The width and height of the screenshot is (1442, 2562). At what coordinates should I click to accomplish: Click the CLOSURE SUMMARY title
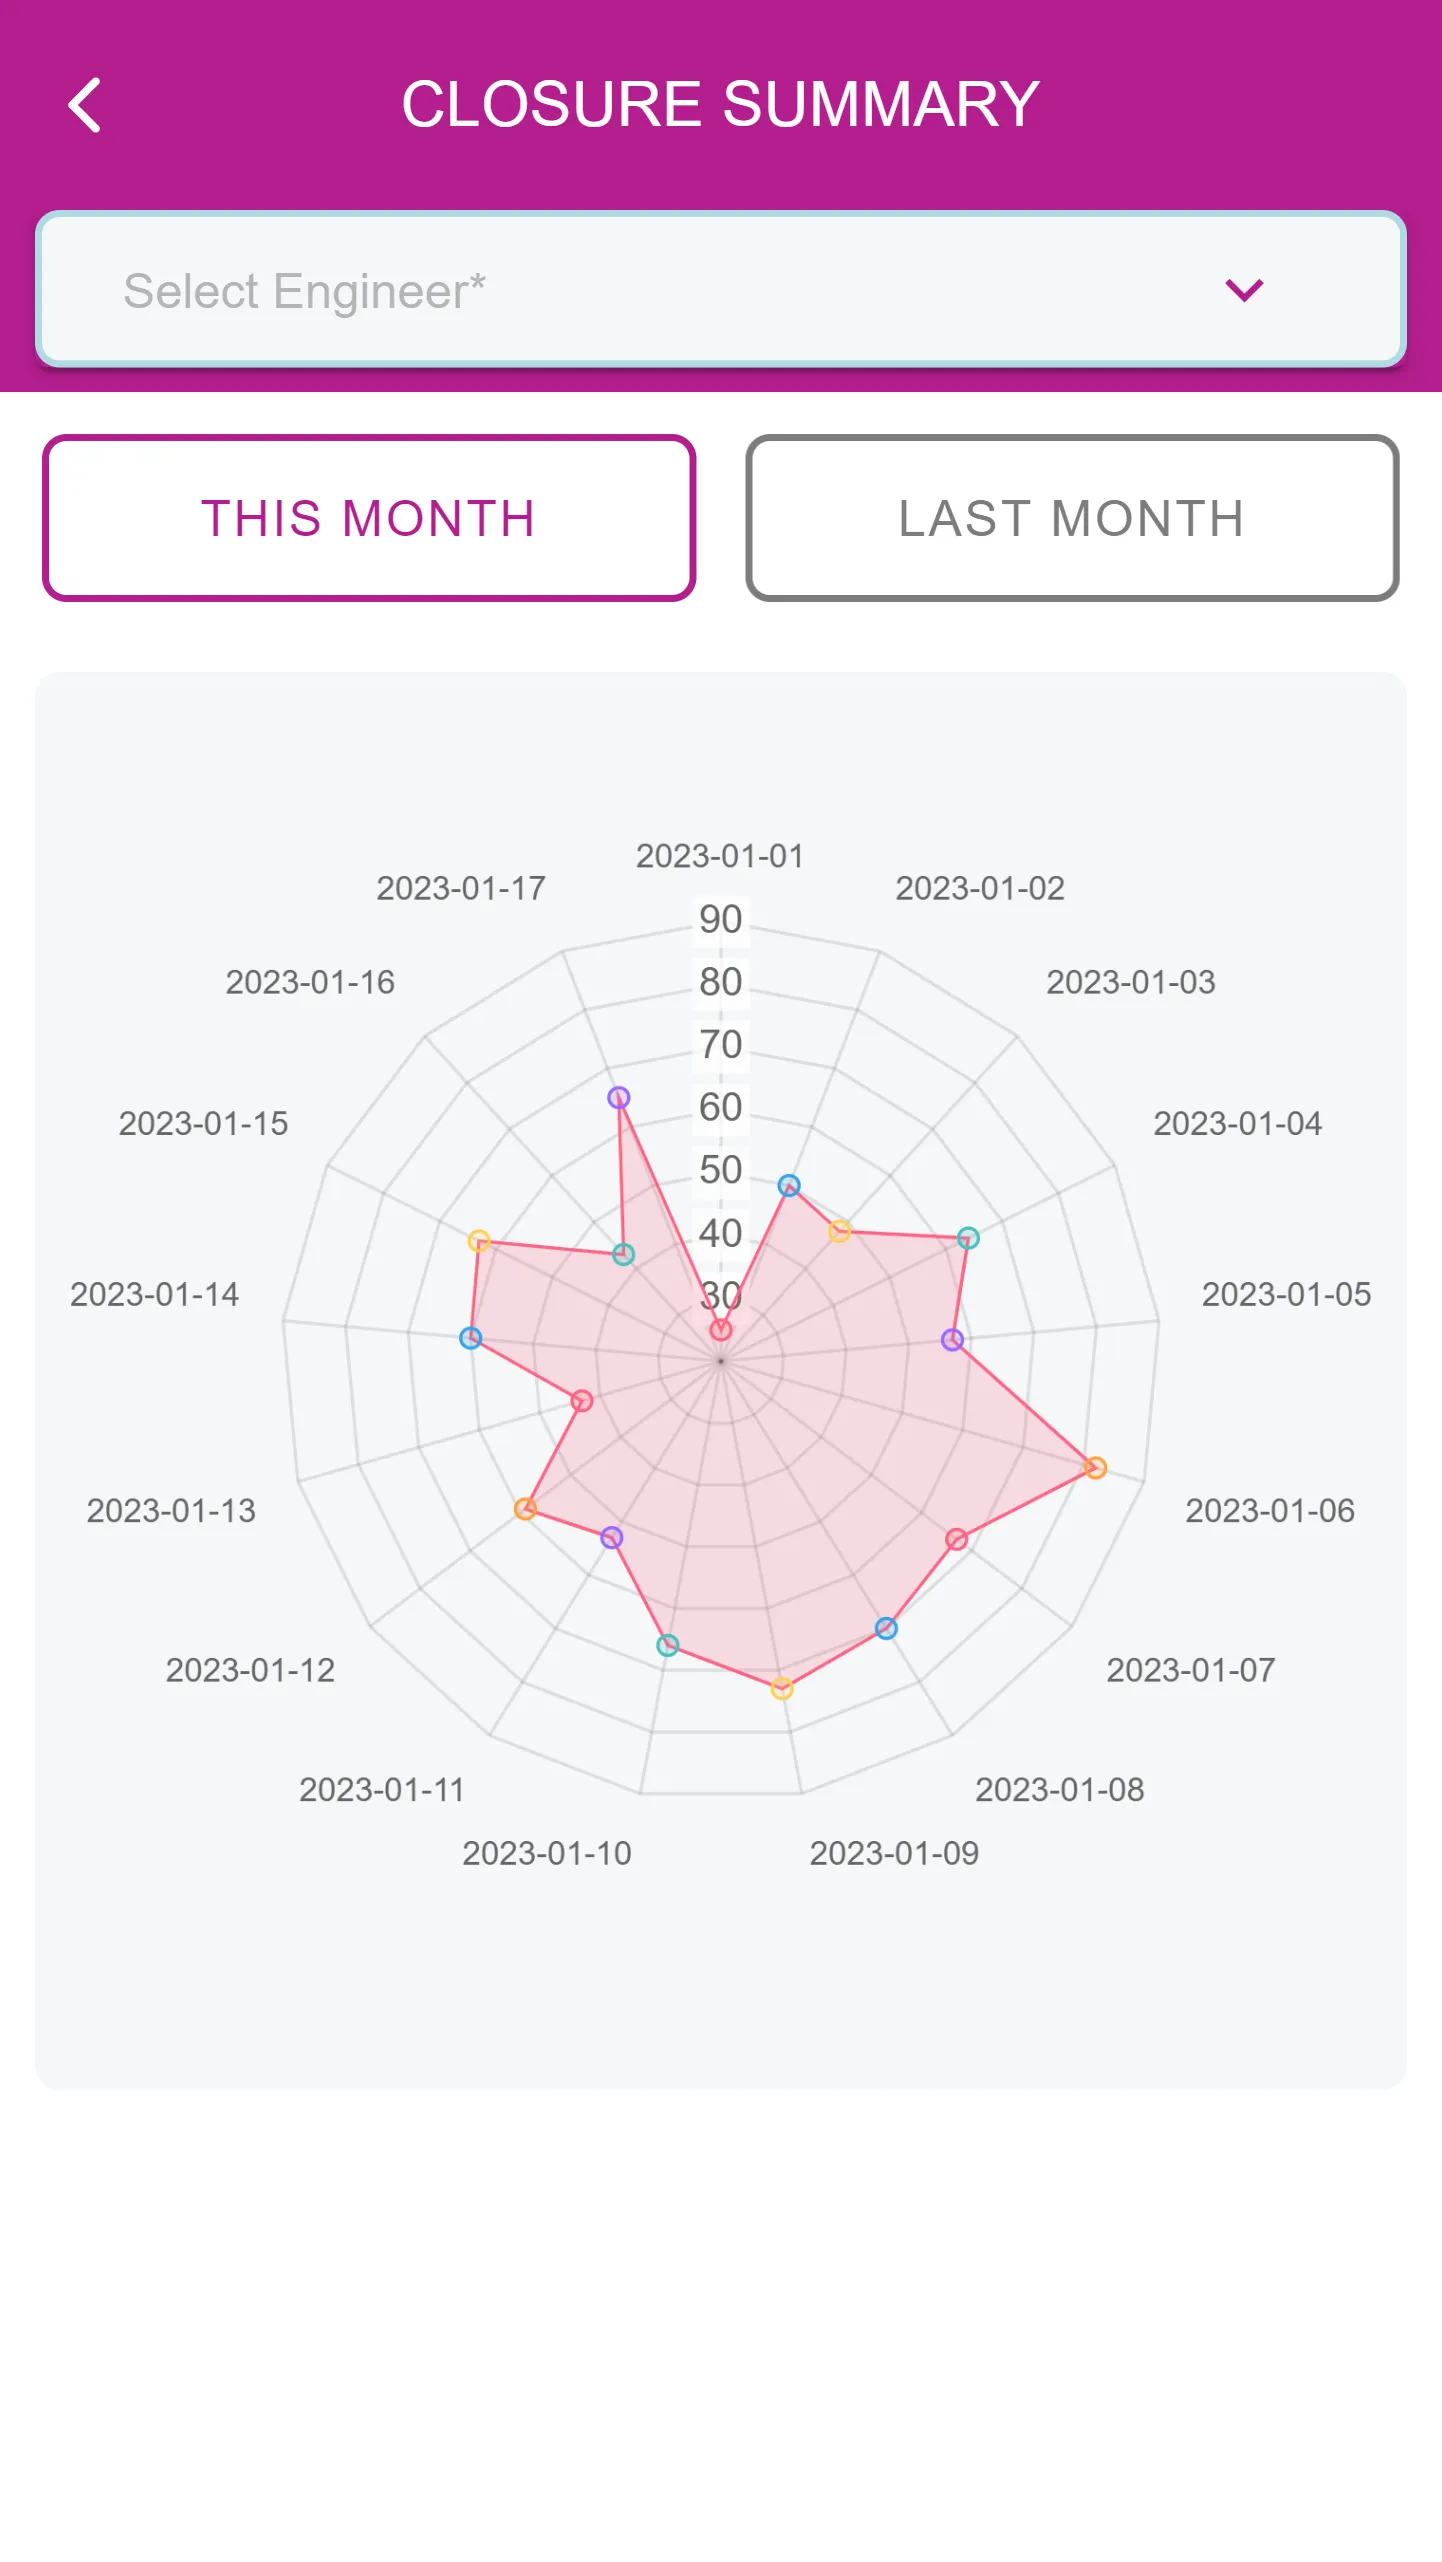(x=720, y=104)
